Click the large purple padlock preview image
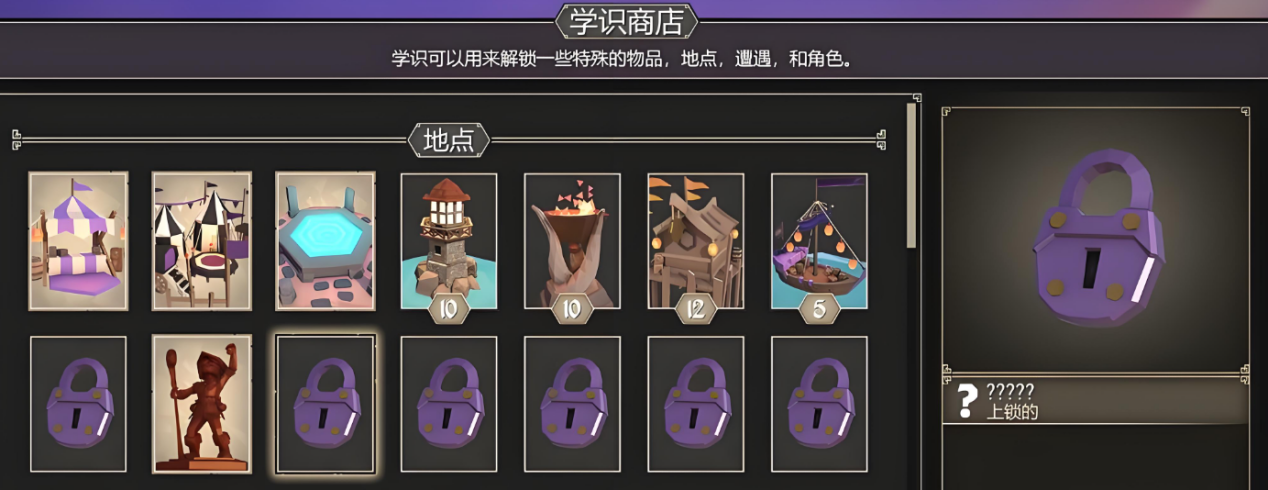The image size is (1268, 490). (1095, 240)
